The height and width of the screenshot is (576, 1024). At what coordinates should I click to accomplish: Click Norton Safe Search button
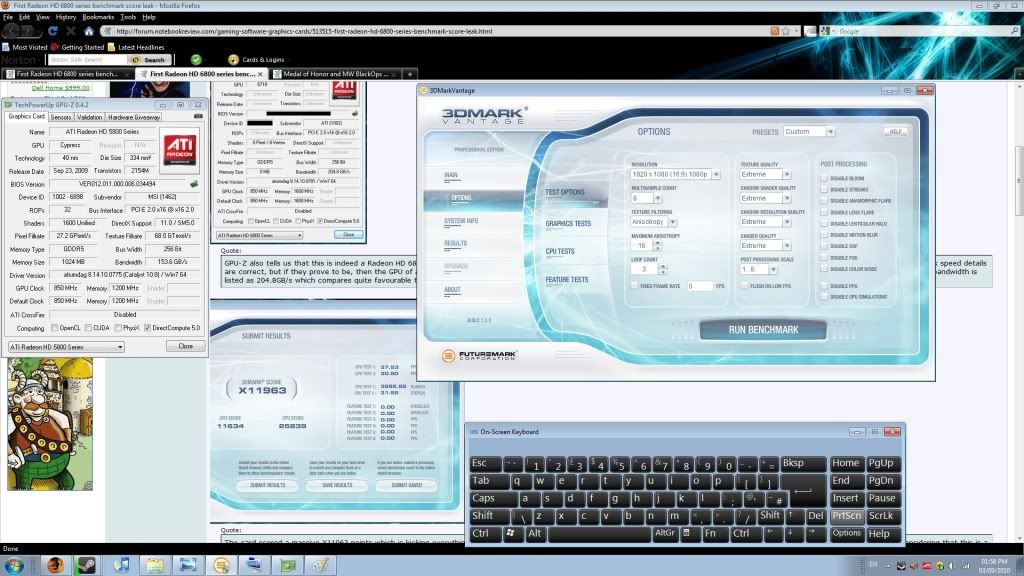[148, 59]
